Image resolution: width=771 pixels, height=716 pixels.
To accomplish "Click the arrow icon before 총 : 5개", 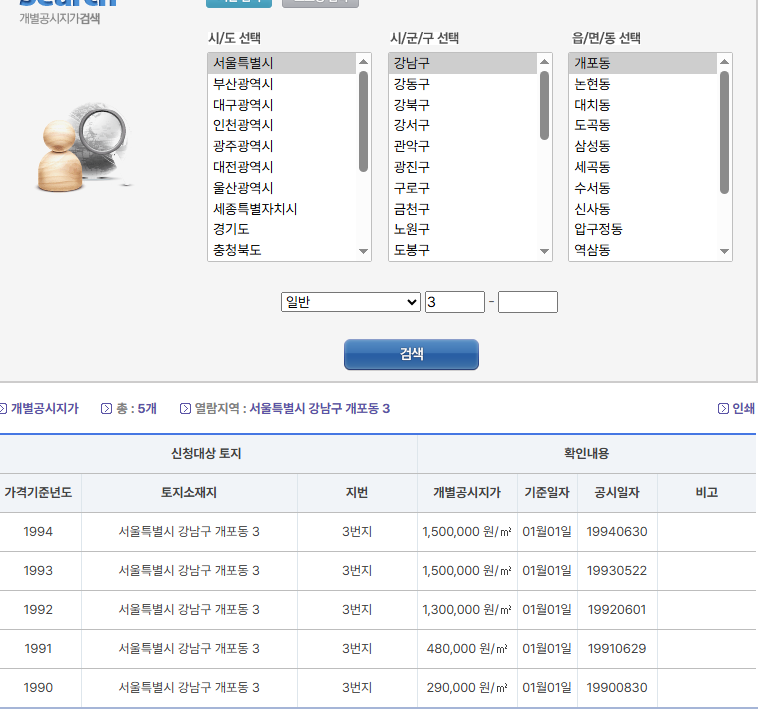I will coord(106,408).
